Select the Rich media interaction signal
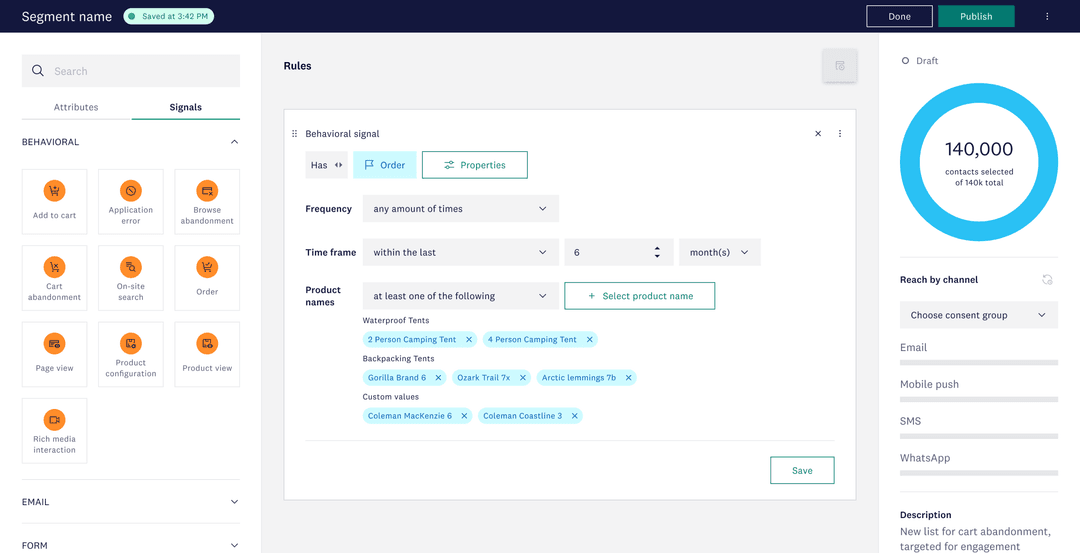This screenshot has width=1080, height=553. 54,430
